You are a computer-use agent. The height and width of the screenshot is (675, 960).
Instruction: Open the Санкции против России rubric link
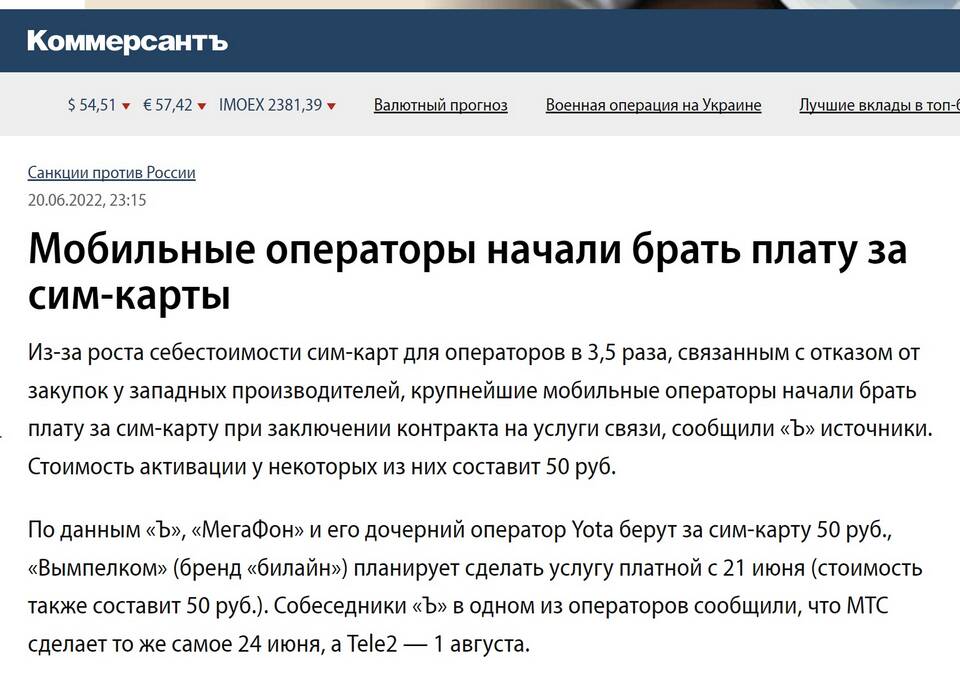(x=111, y=173)
